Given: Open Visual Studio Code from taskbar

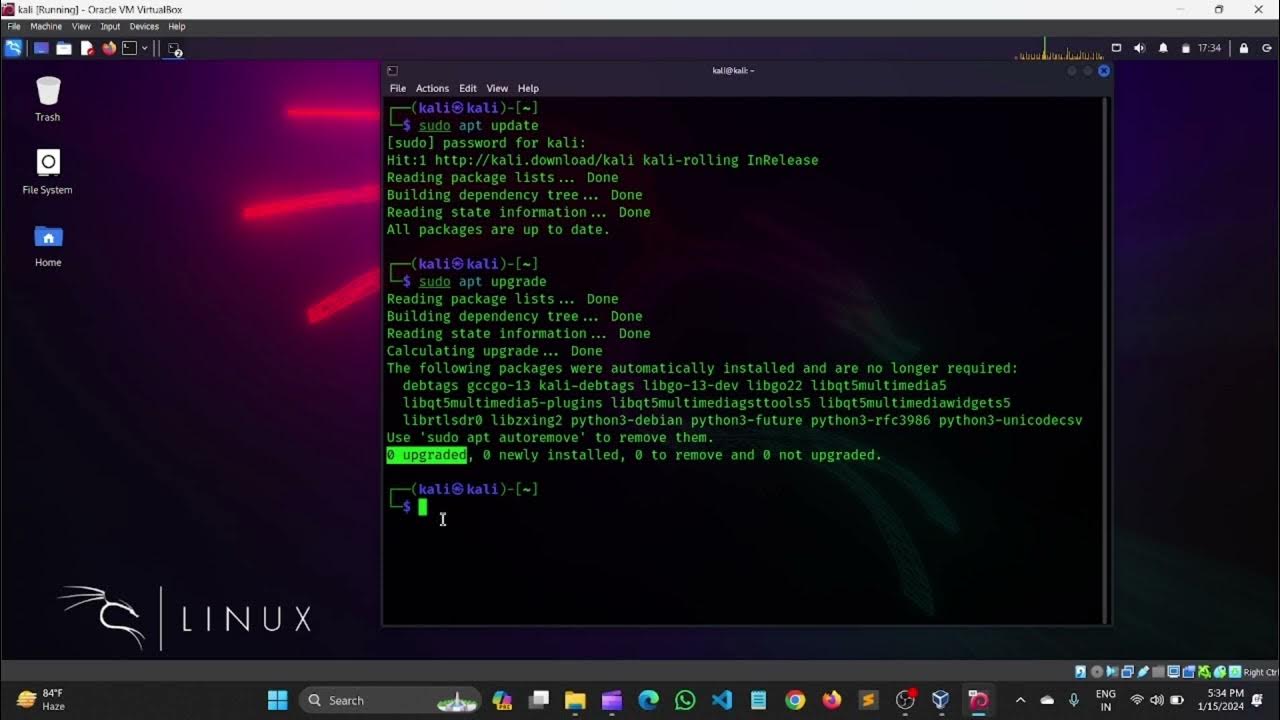Looking at the screenshot, I should tap(722, 700).
